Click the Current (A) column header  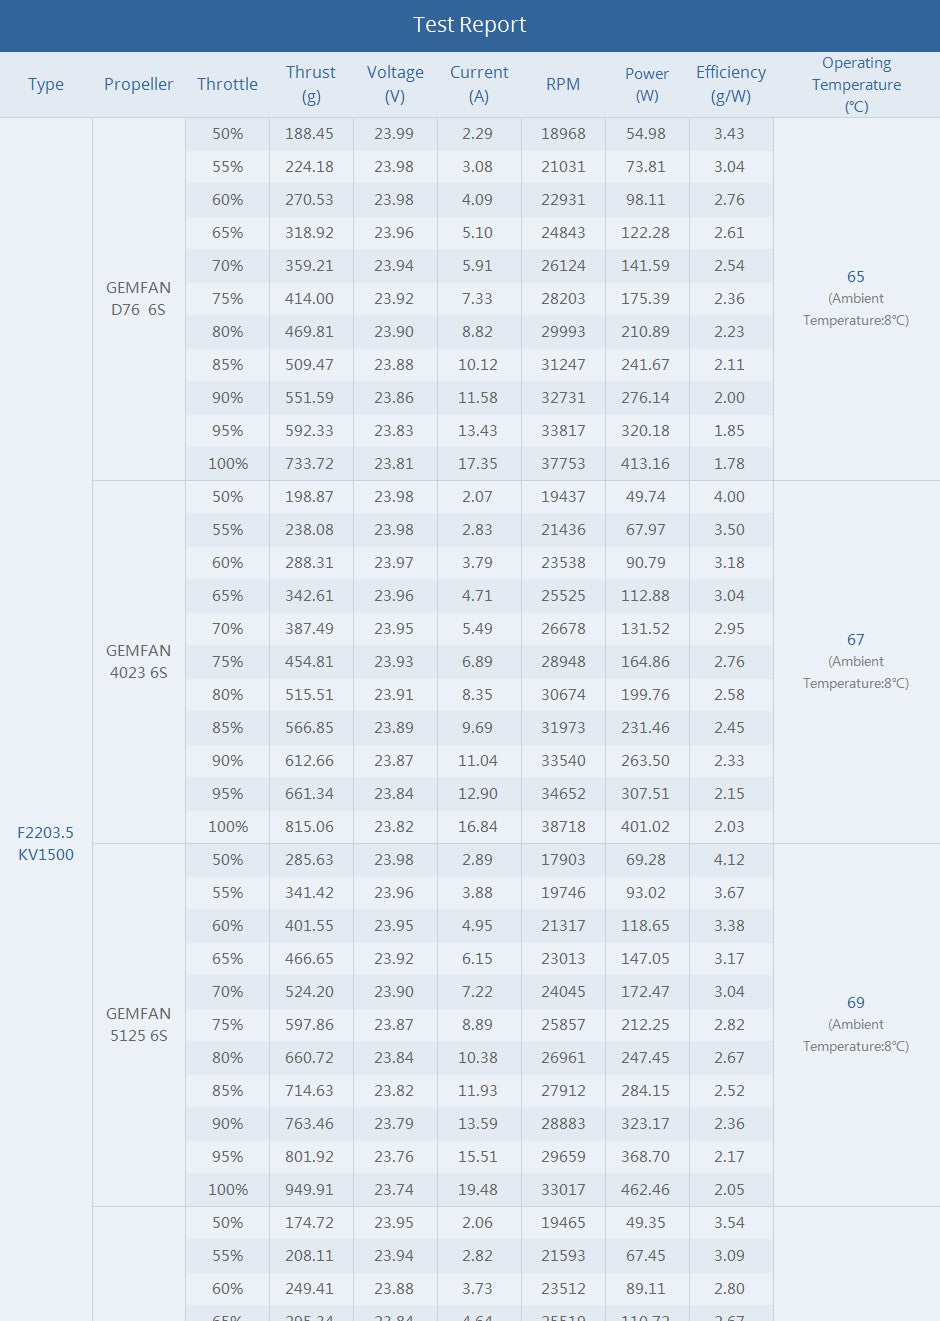(479, 84)
